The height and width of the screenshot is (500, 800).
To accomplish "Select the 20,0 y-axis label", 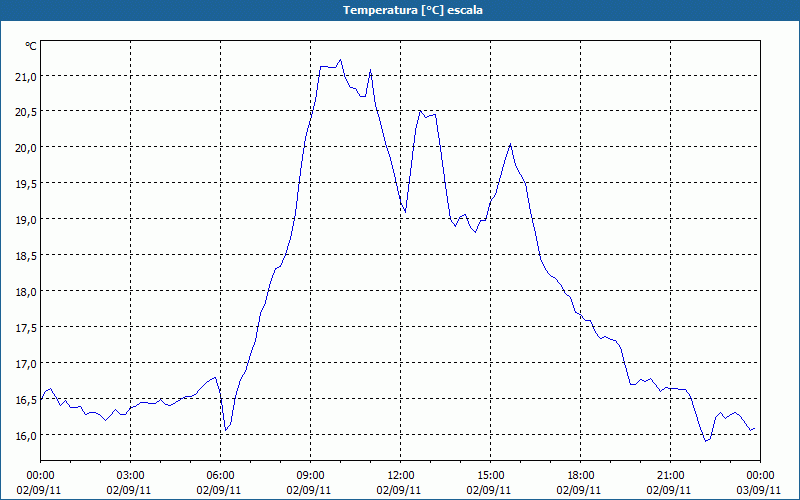I will 26,148.
